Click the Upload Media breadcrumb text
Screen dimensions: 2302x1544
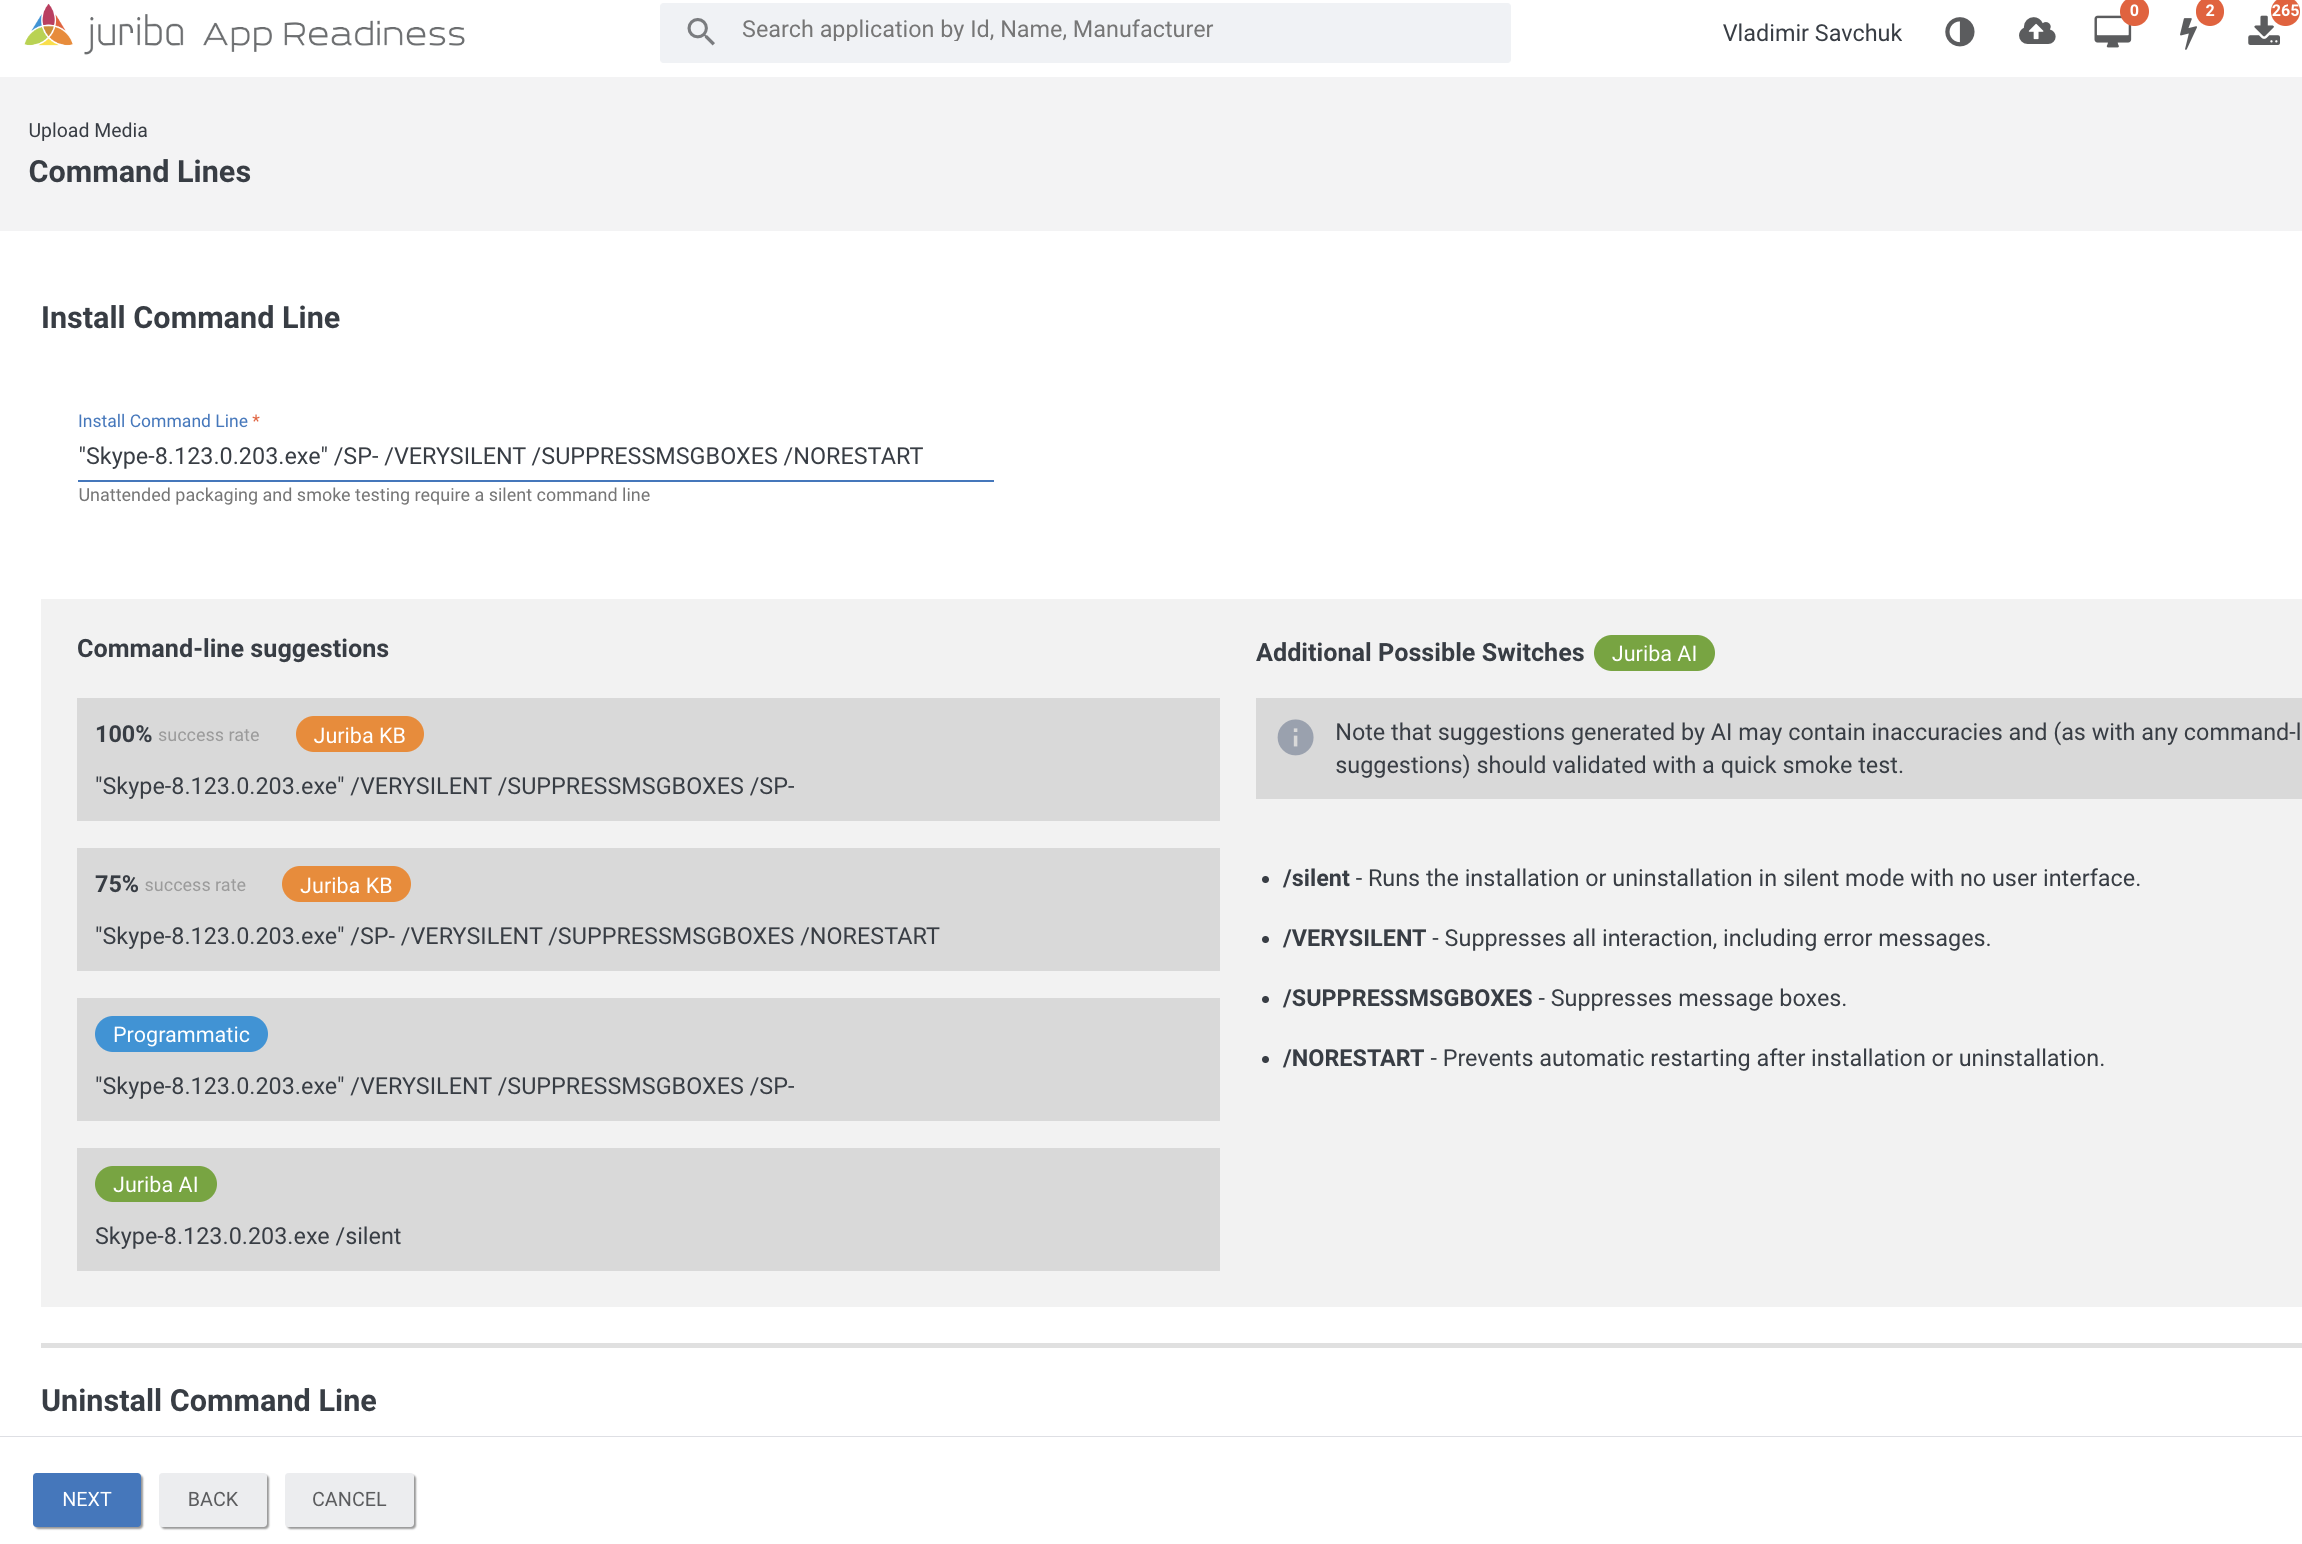pos(88,130)
